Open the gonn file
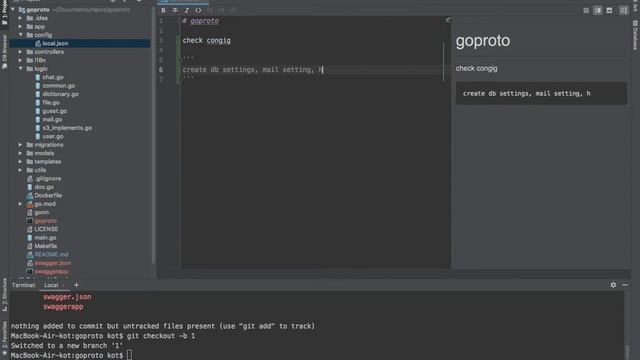The image size is (640, 360). click(42, 212)
